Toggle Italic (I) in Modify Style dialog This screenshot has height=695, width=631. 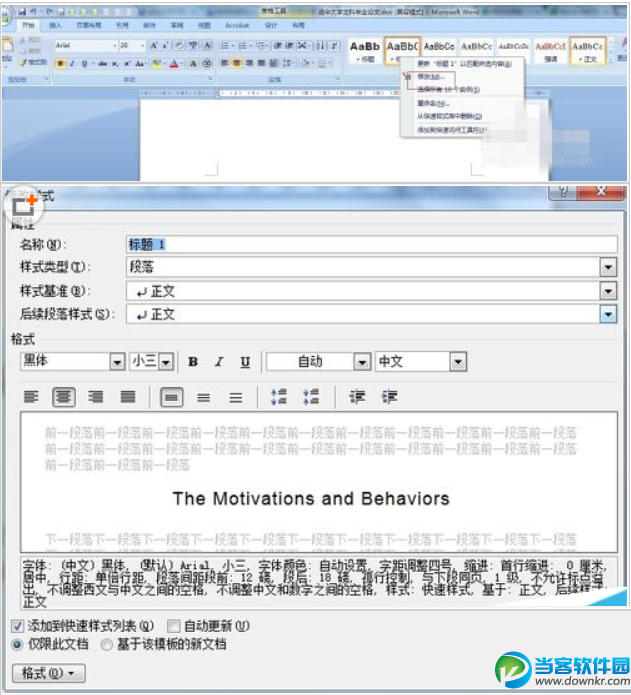[x=219, y=362]
